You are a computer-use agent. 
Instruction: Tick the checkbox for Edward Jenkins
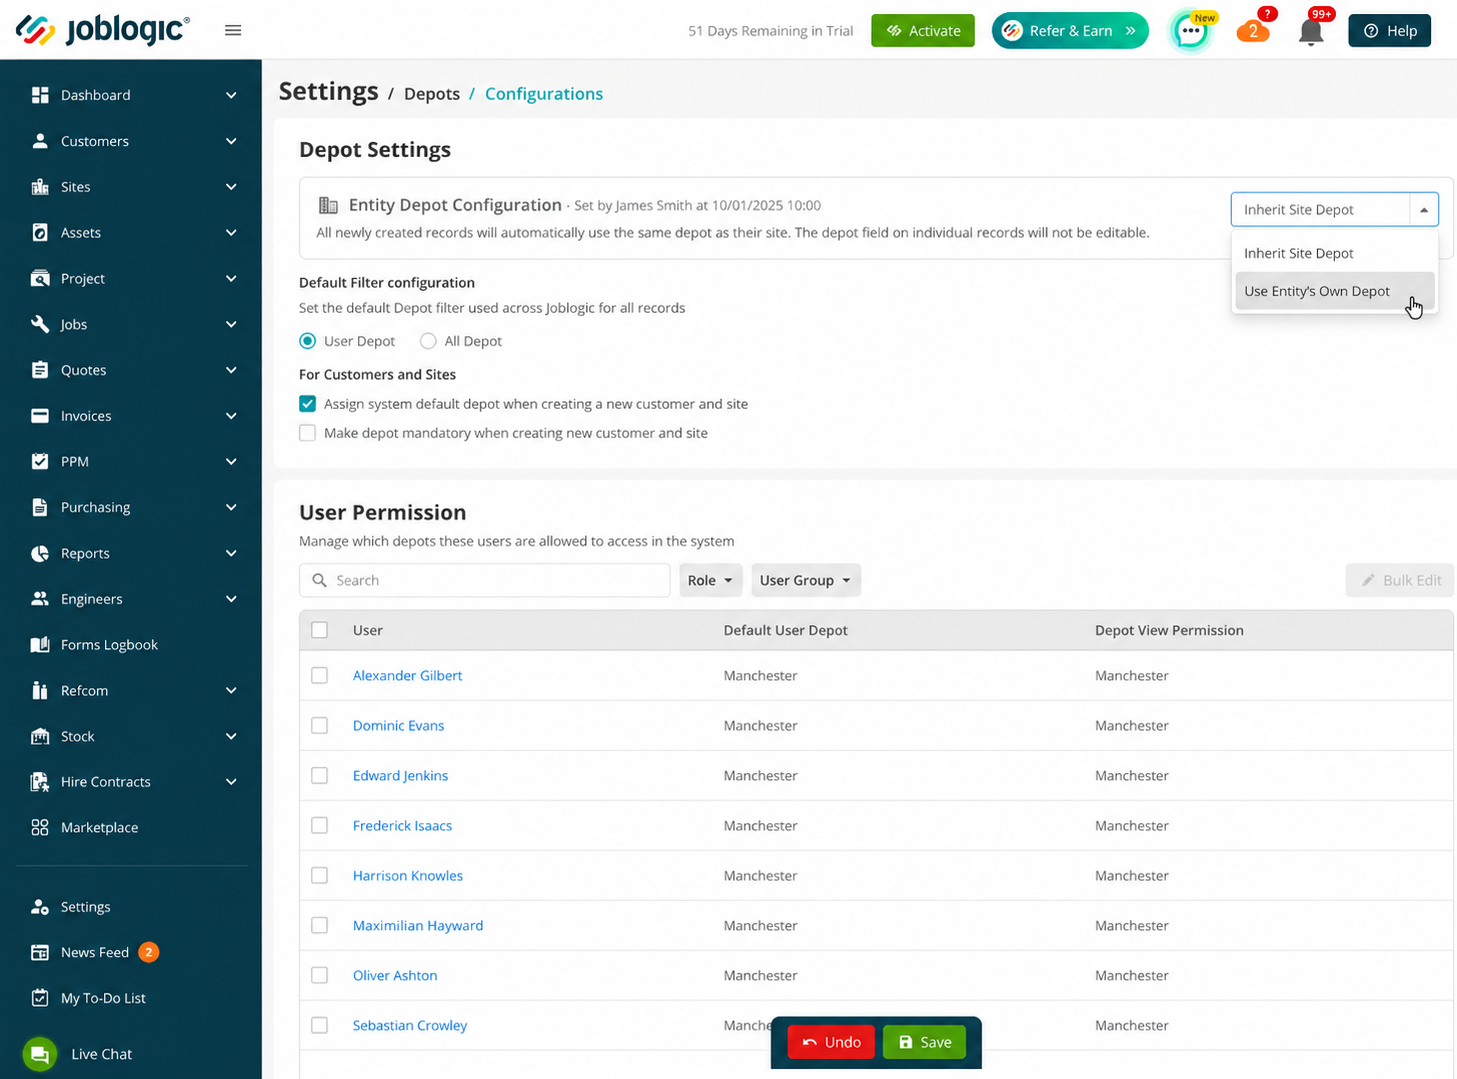pos(320,776)
